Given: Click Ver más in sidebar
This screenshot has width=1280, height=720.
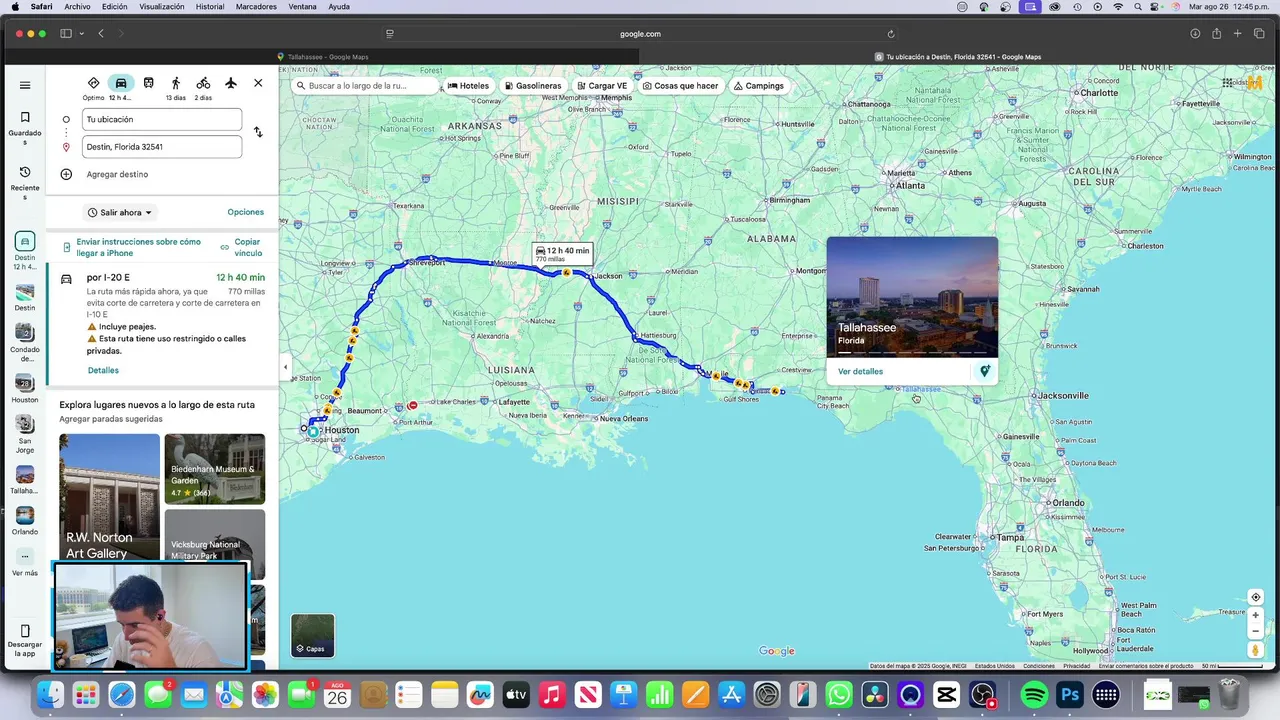Looking at the screenshot, I should [x=25, y=564].
